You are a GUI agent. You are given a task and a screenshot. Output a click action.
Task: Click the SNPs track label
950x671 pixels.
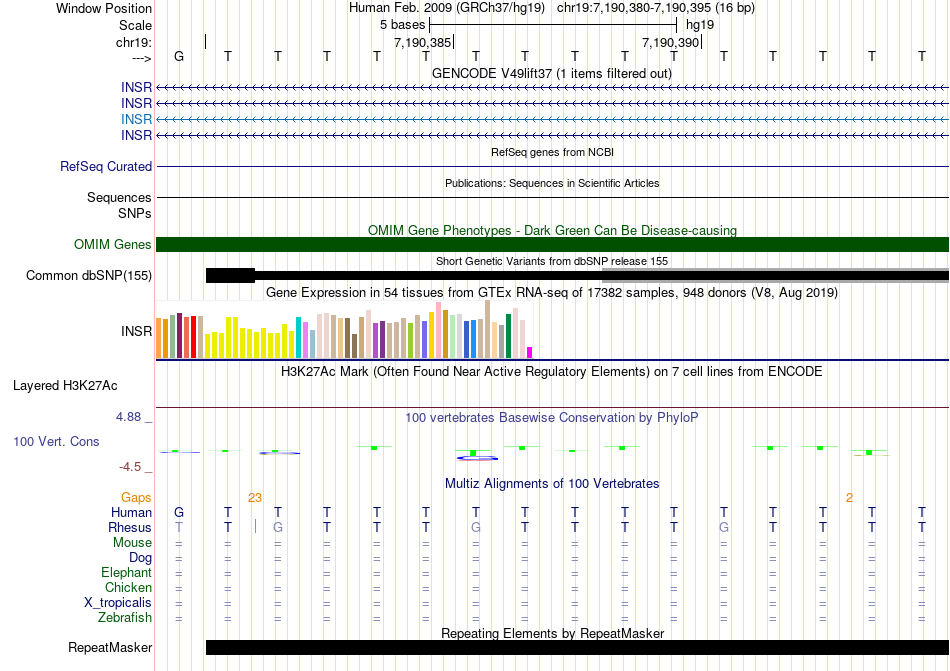click(135, 213)
